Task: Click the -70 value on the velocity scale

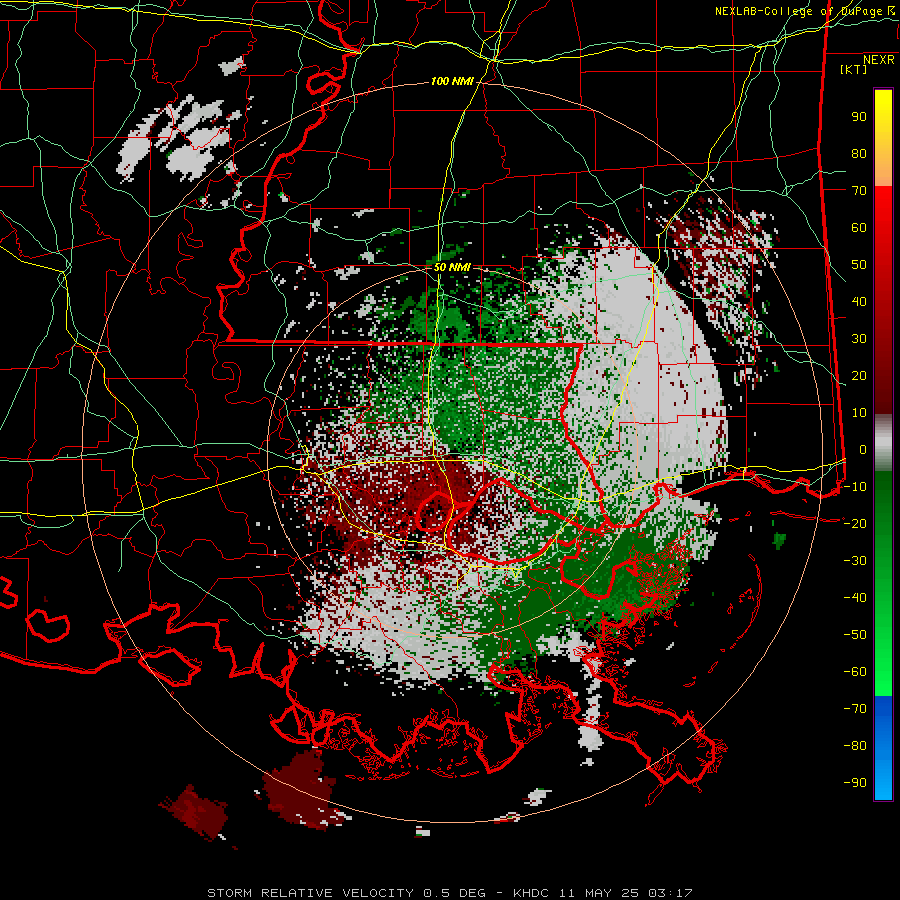Action: 855,709
